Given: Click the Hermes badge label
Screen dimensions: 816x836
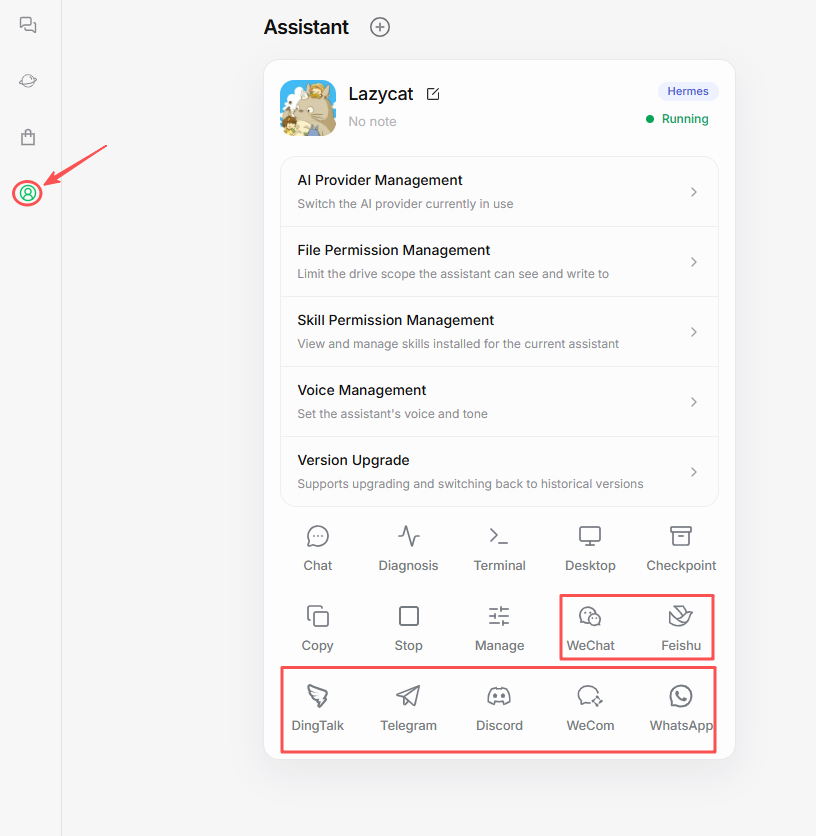Looking at the screenshot, I should pos(688,91).
